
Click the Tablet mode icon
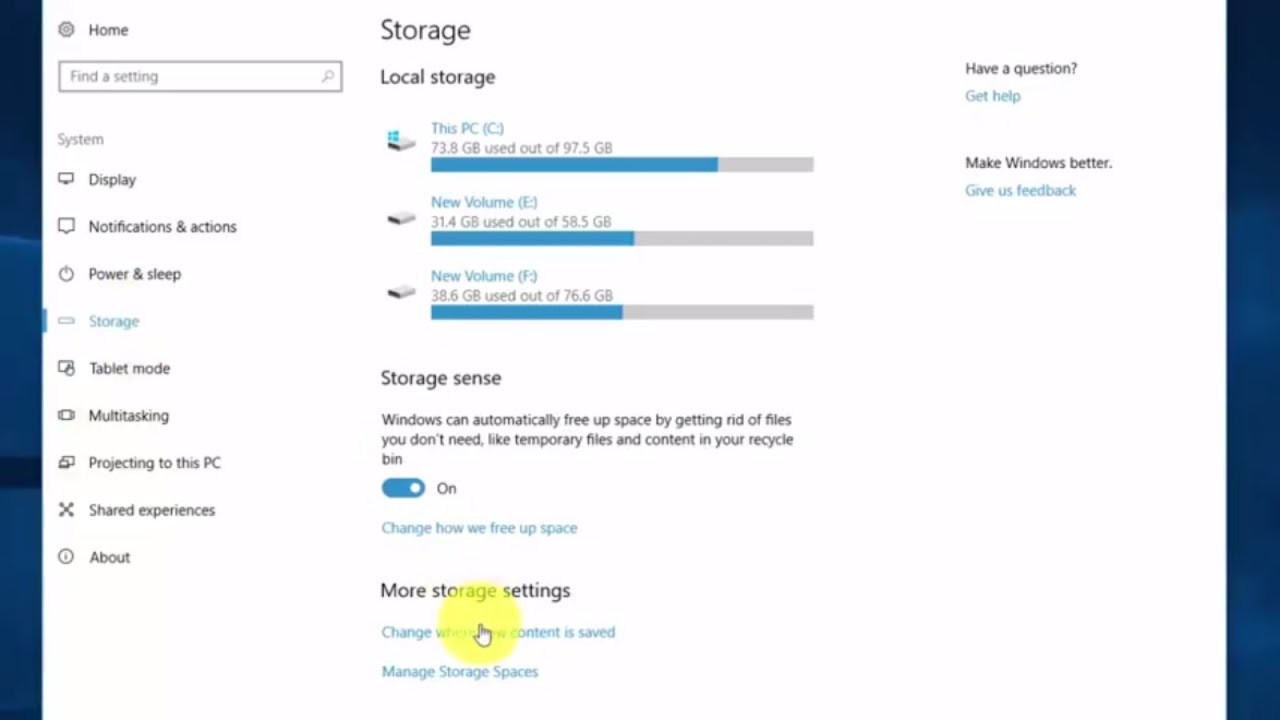pos(66,368)
